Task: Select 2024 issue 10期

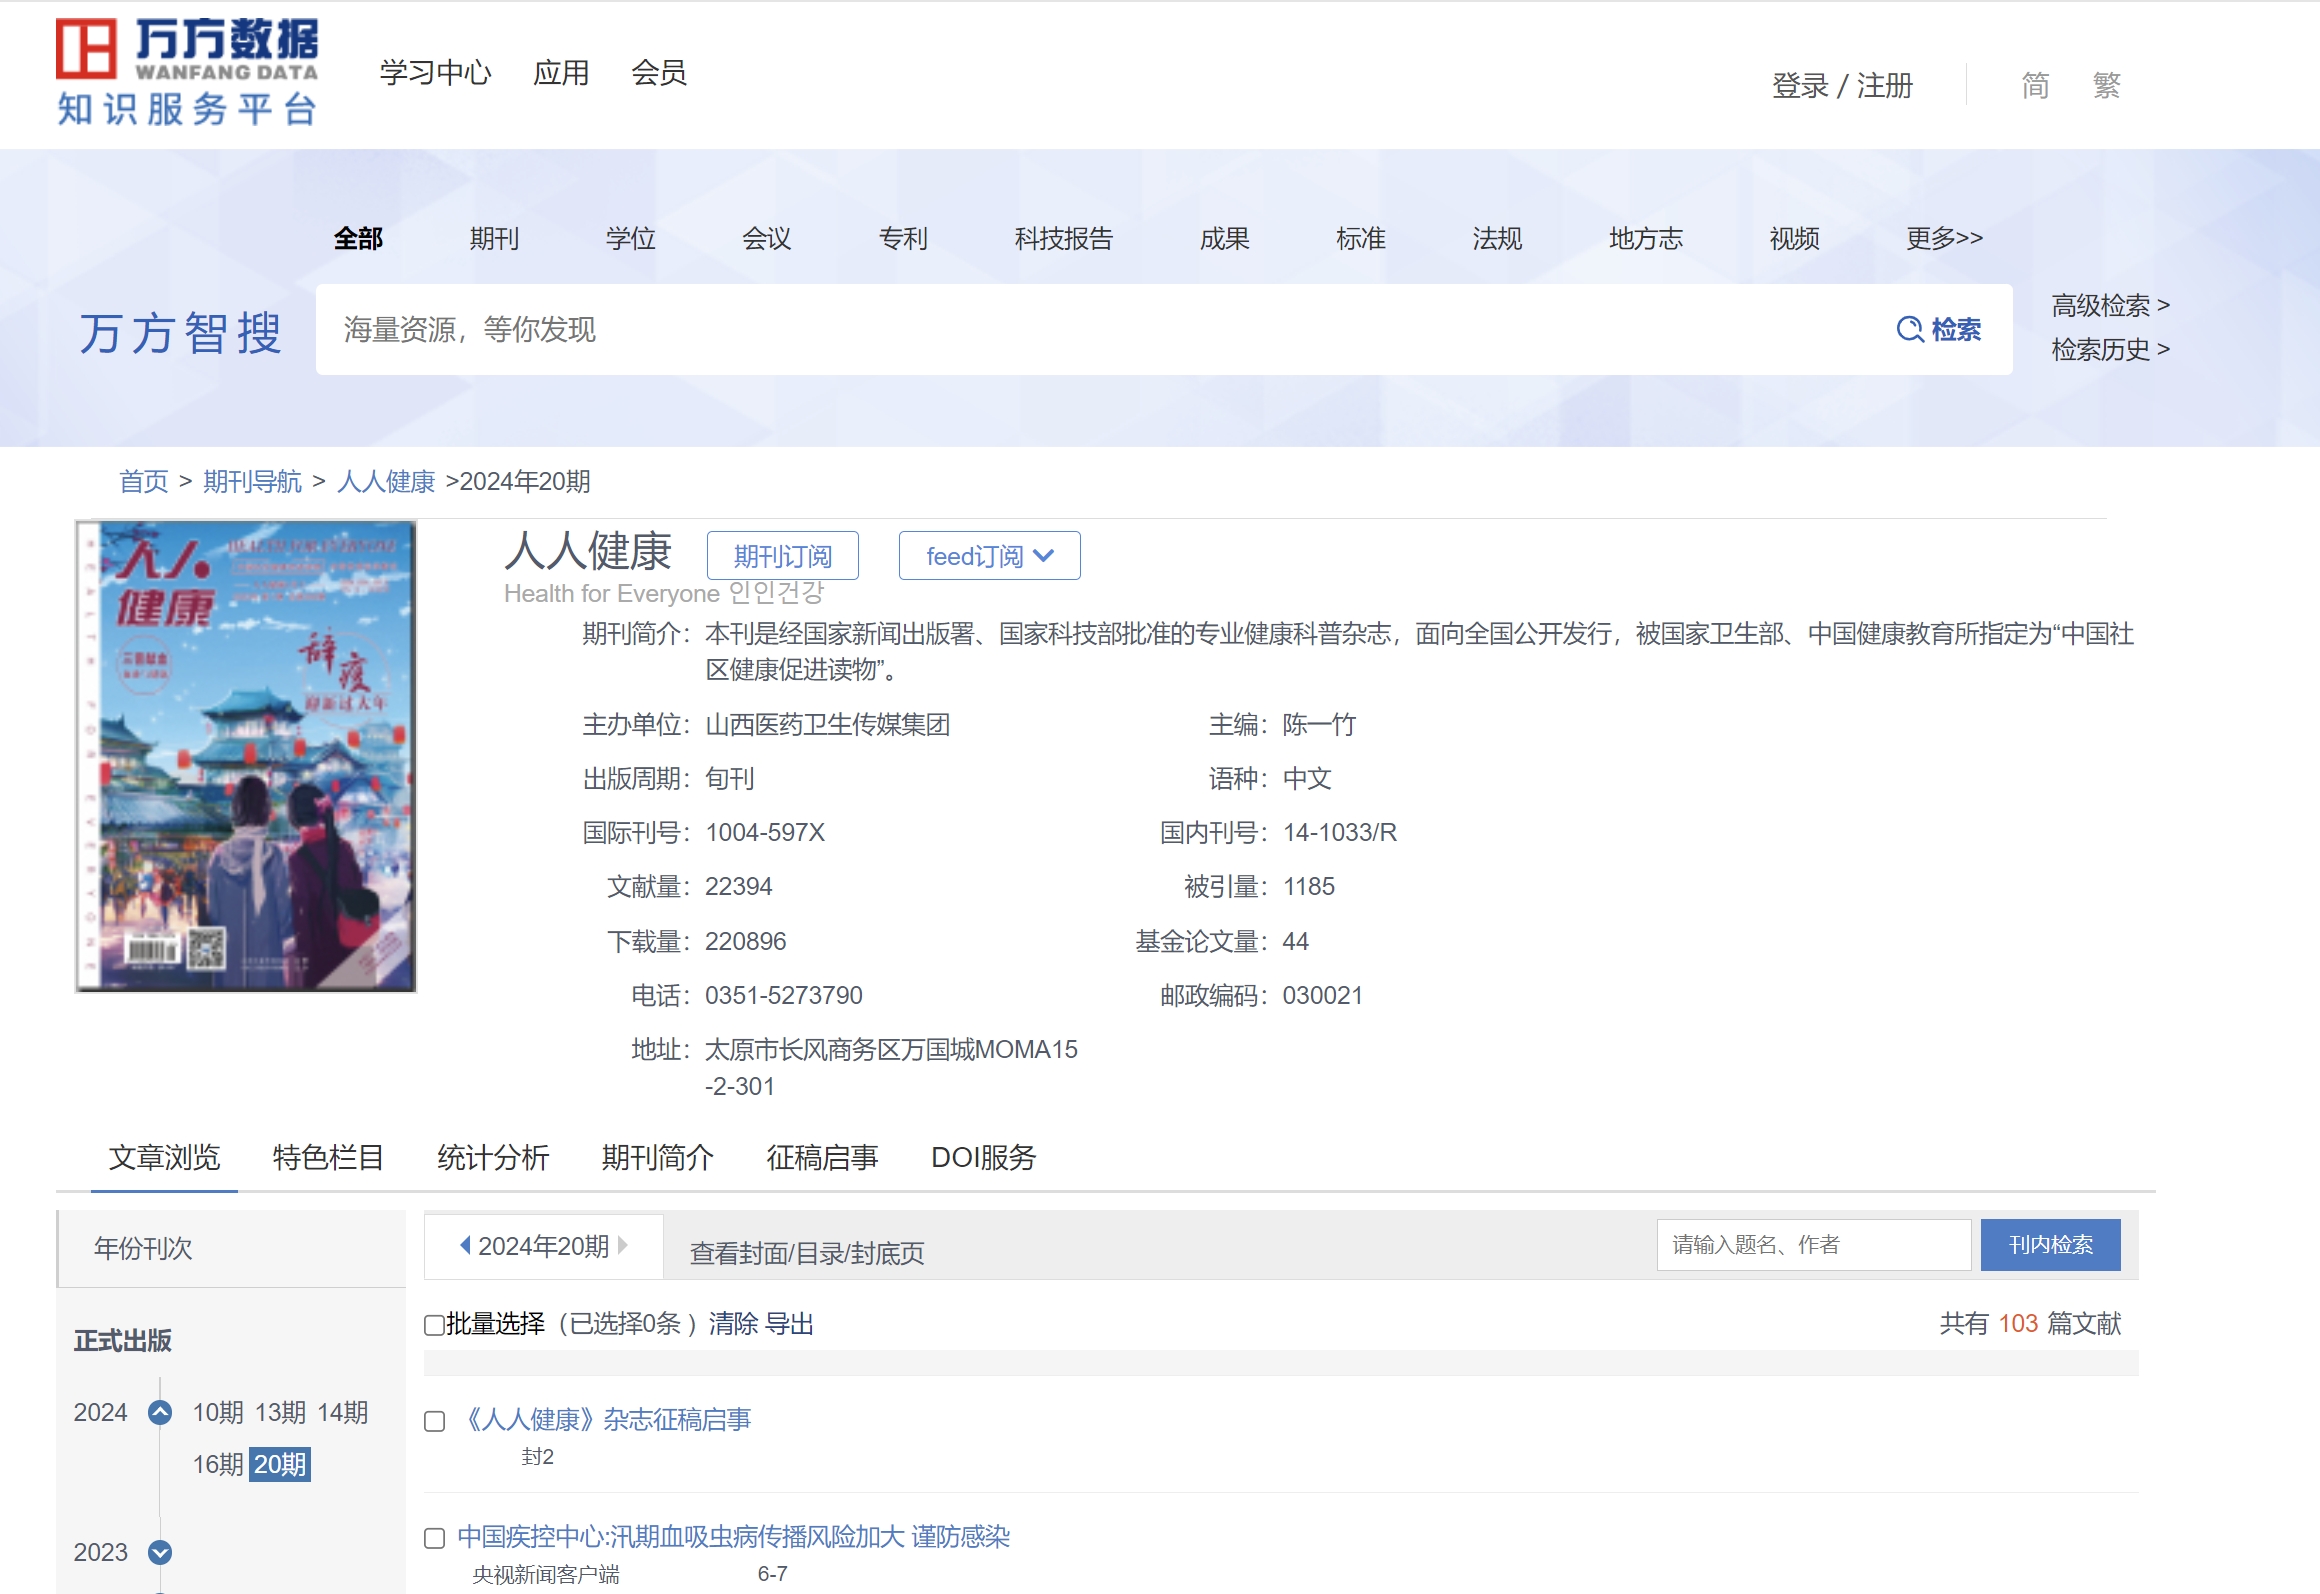Action: (218, 1412)
